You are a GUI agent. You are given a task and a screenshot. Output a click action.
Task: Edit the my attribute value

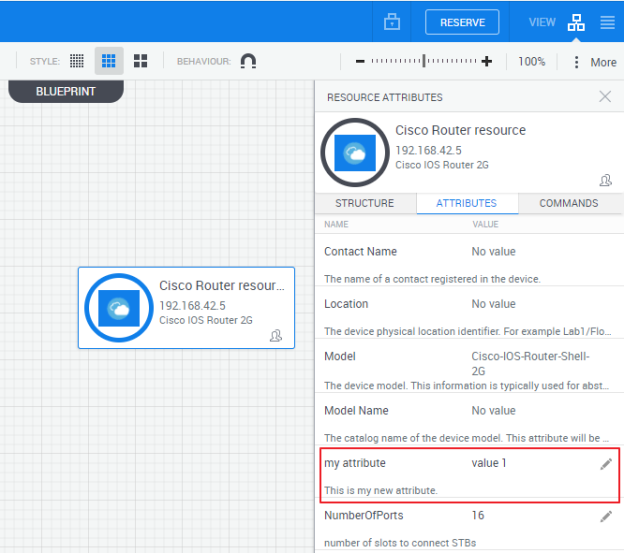point(606,464)
